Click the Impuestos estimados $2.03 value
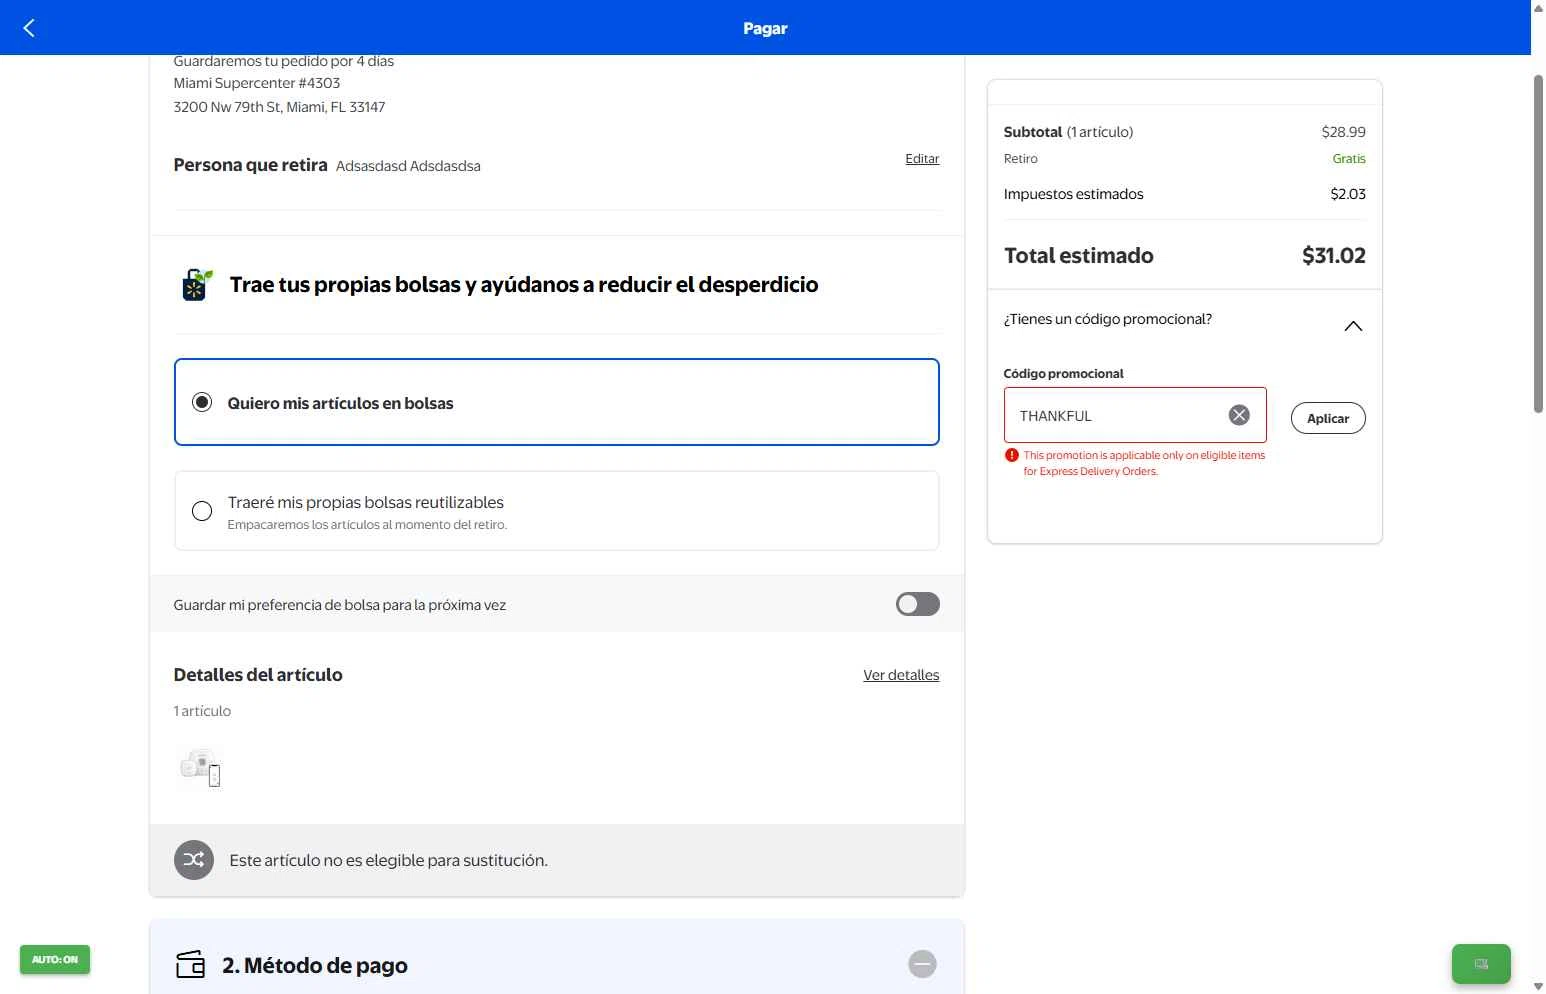The width and height of the screenshot is (1546, 994). coord(1348,194)
